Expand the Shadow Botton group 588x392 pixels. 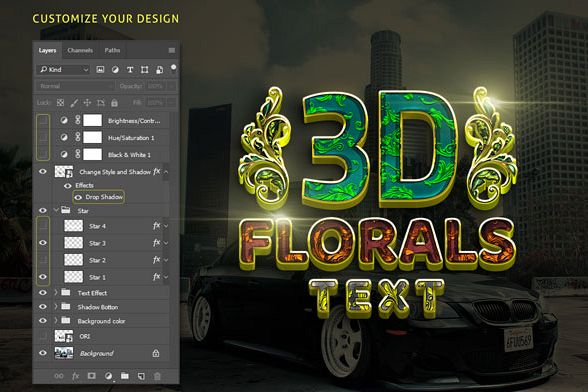56,306
